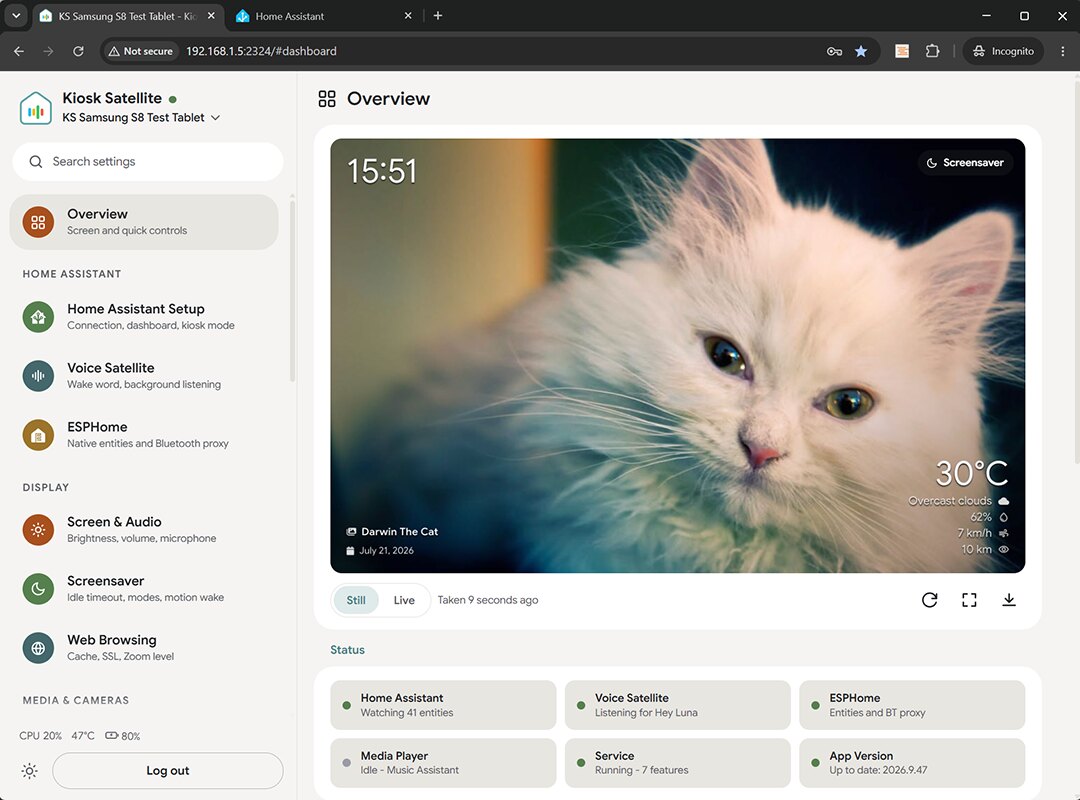The image size is (1080, 800).
Task: Click the sidebar scrollbar
Action: pyautogui.click(x=292, y=289)
